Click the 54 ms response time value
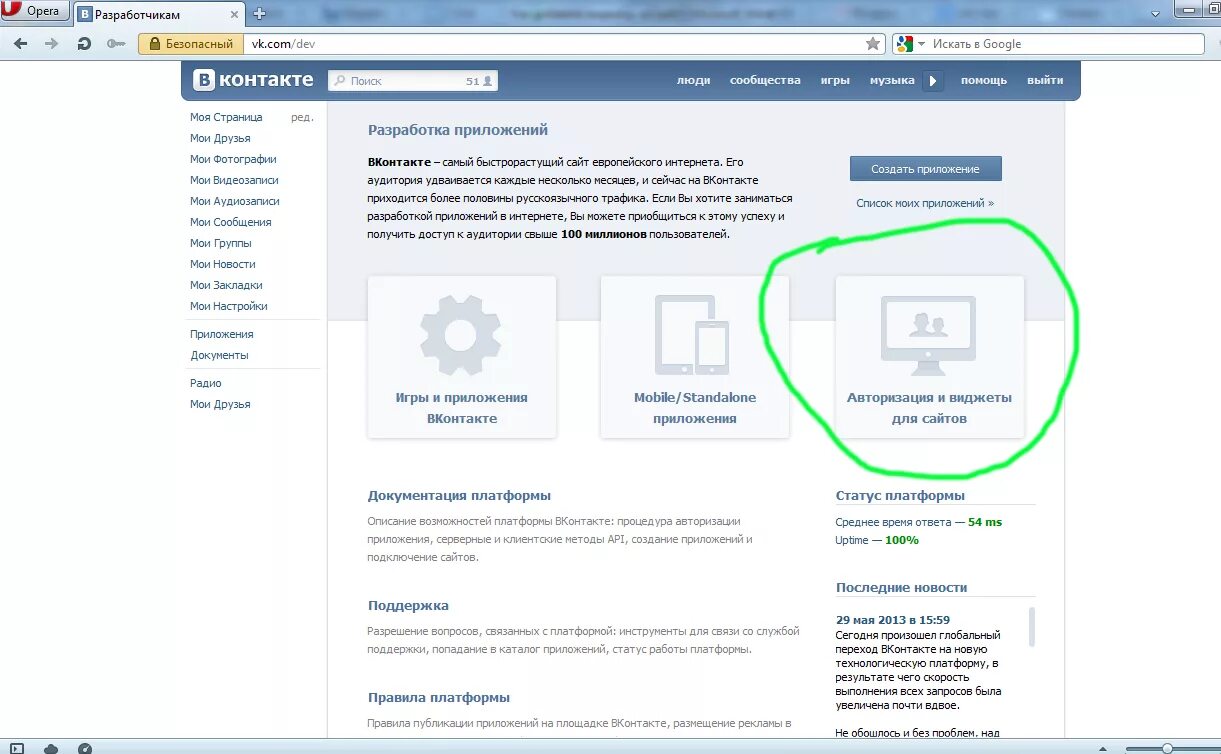Viewport: 1221px width, 754px height. coord(985,522)
